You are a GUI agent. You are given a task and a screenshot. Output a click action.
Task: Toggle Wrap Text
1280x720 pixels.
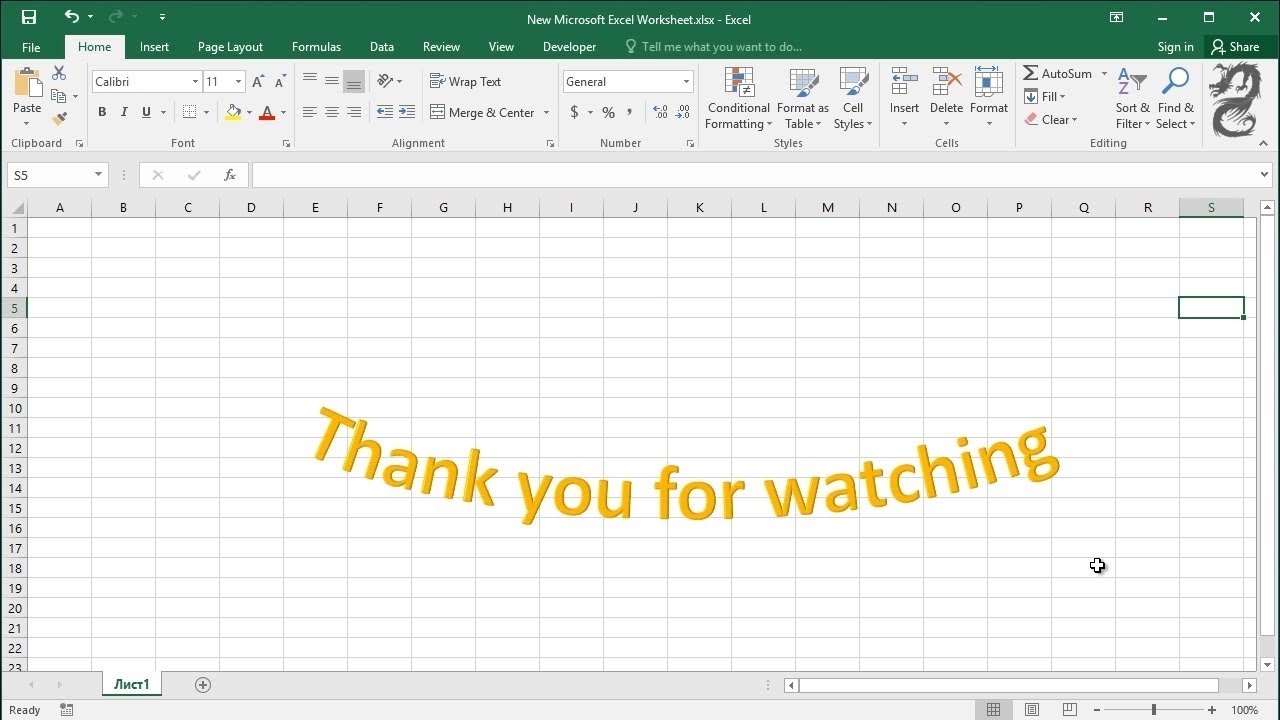coord(465,82)
